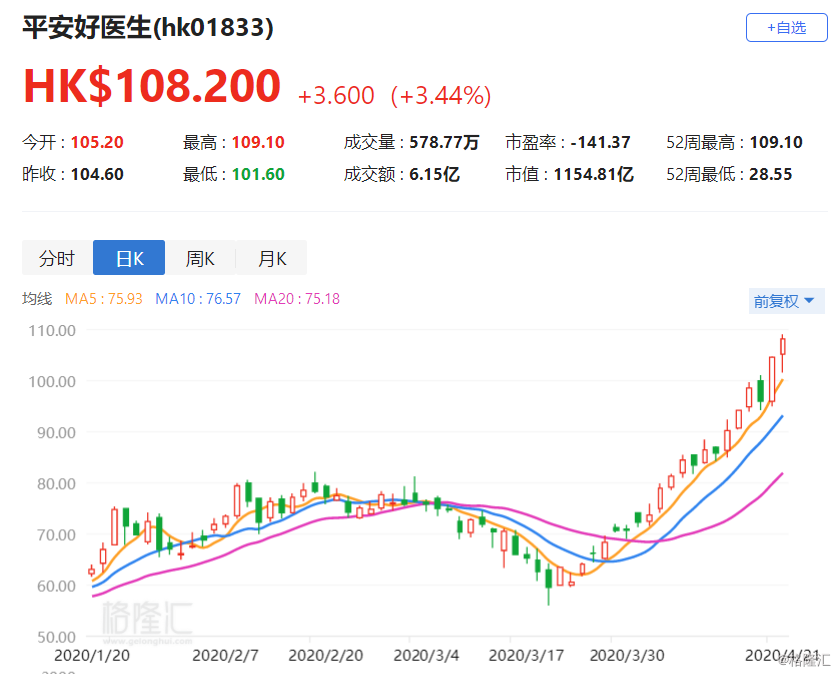The image size is (838, 674).
Task: Click the 80.00 y-axis label
Action: tap(56, 484)
